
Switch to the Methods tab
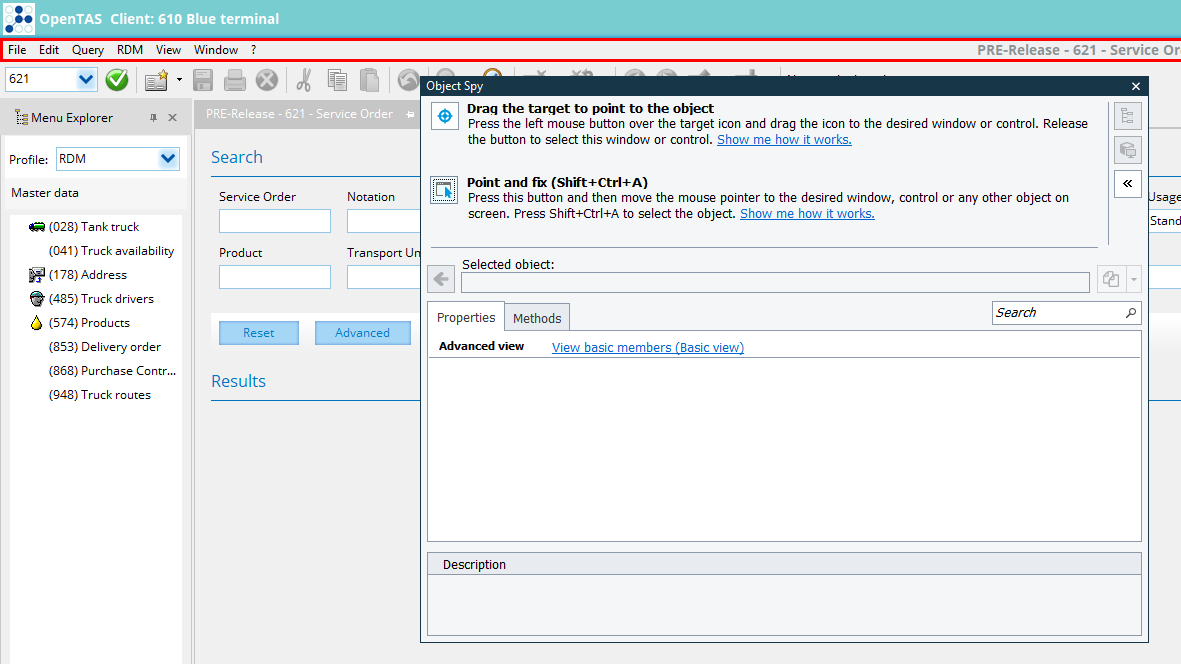(x=537, y=318)
